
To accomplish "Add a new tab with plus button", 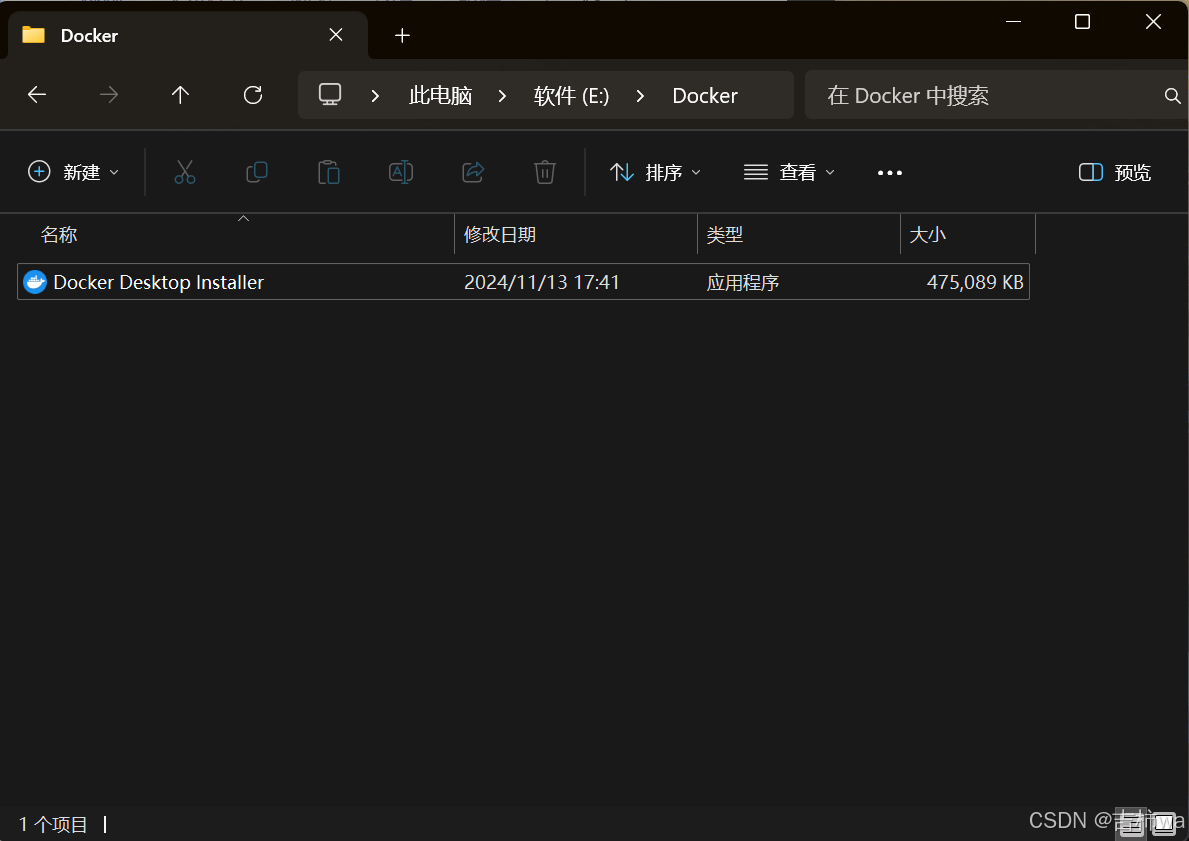I will click(x=403, y=36).
